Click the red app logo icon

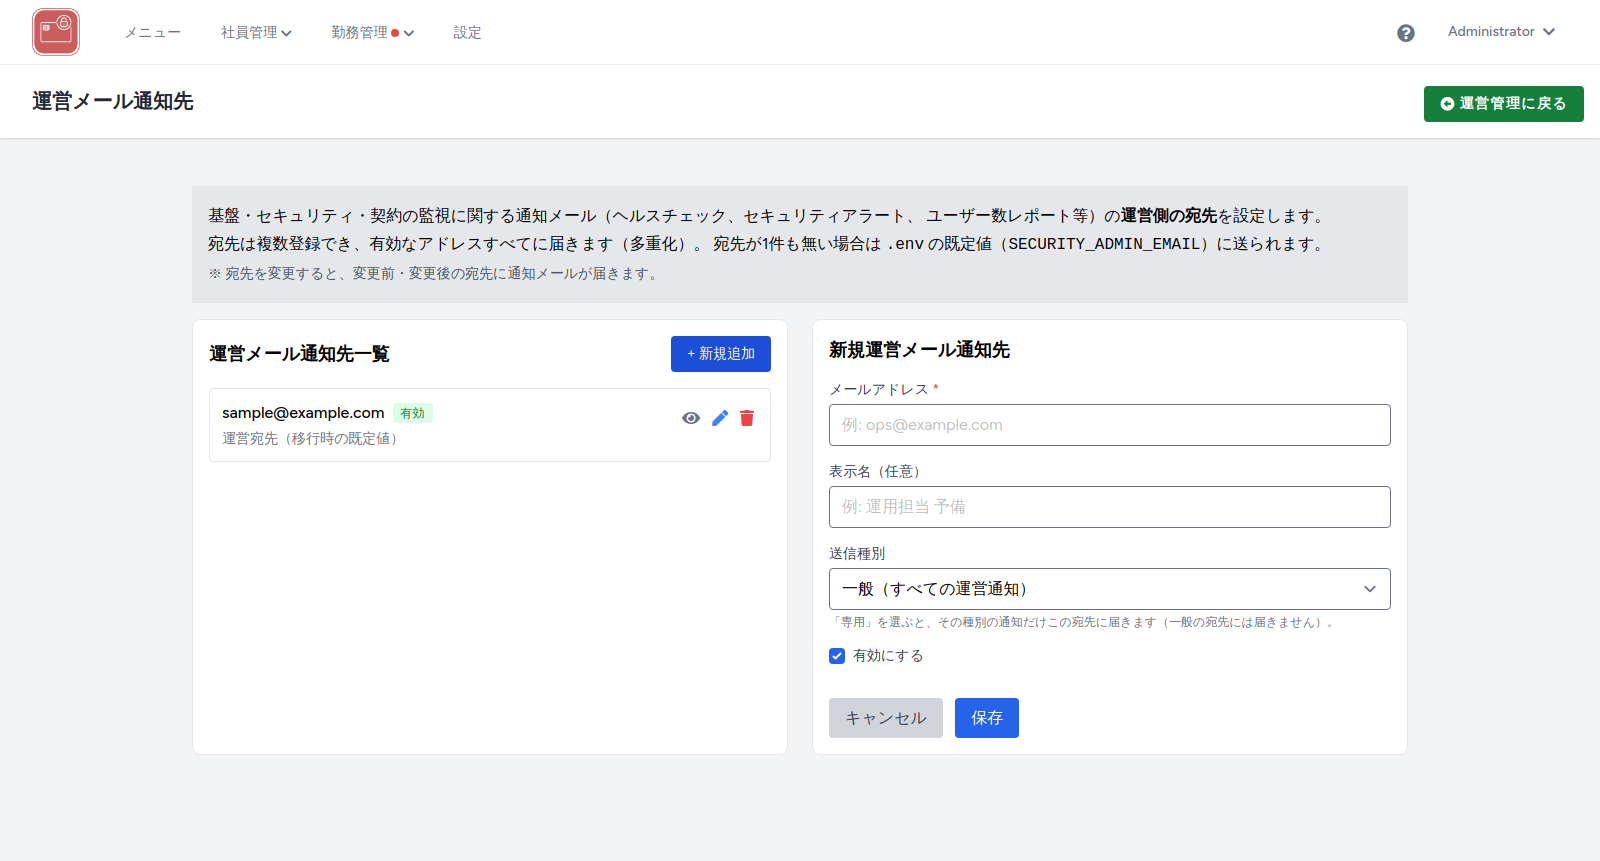point(56,32)
